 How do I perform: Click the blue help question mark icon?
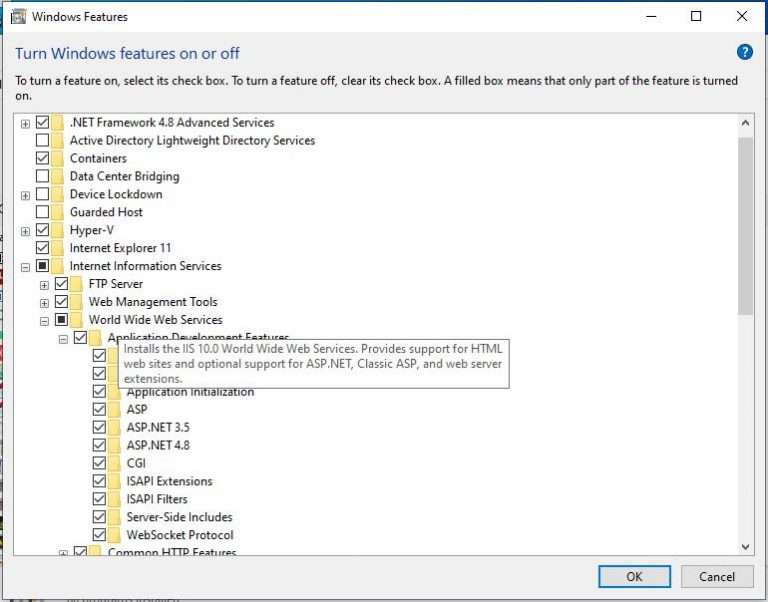pos(744,52)
